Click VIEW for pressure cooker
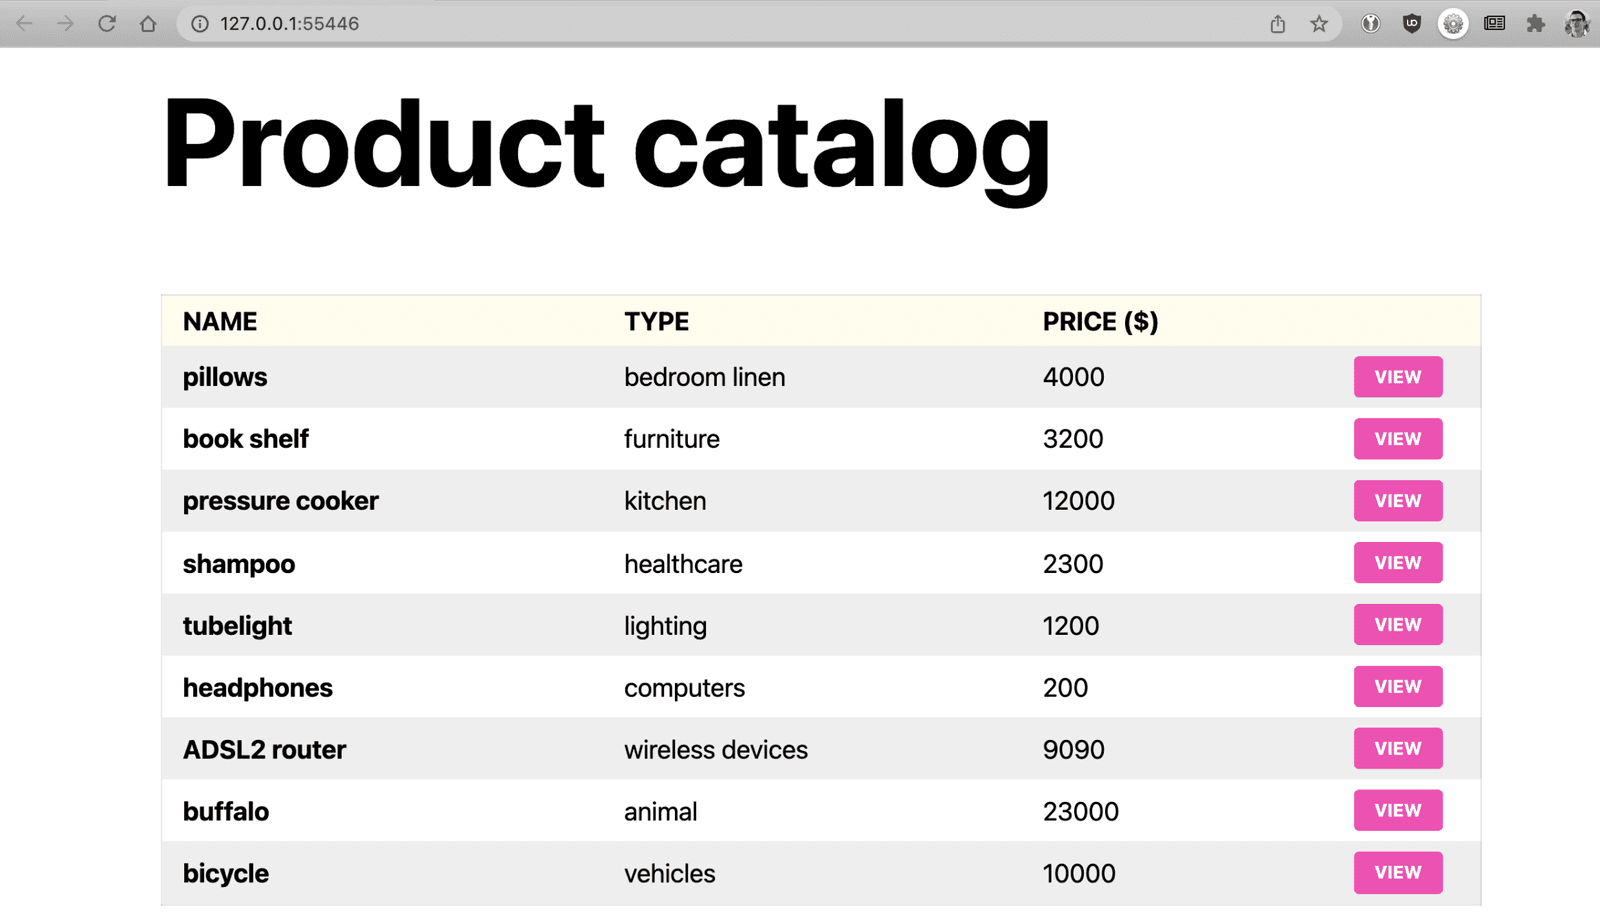 point(1397,501)
